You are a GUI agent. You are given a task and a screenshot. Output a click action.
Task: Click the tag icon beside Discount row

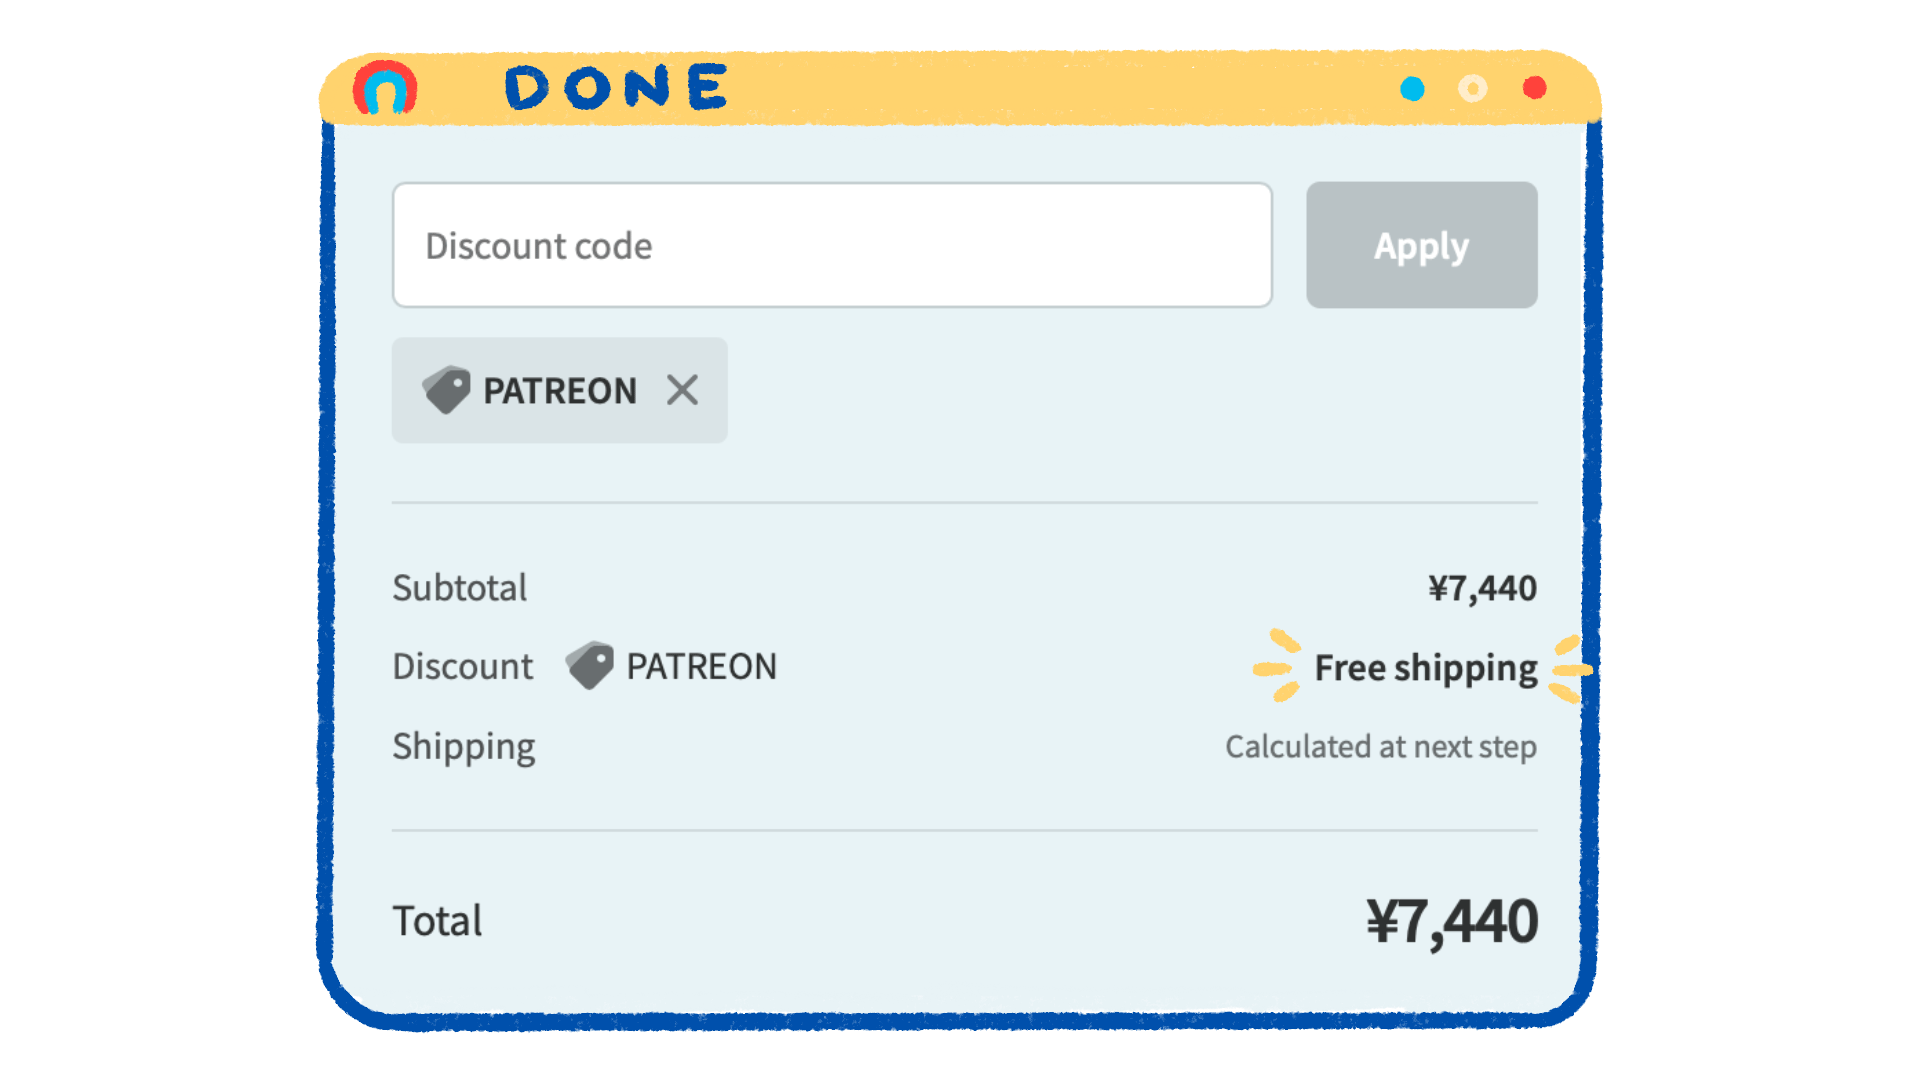tap(589, 665)
